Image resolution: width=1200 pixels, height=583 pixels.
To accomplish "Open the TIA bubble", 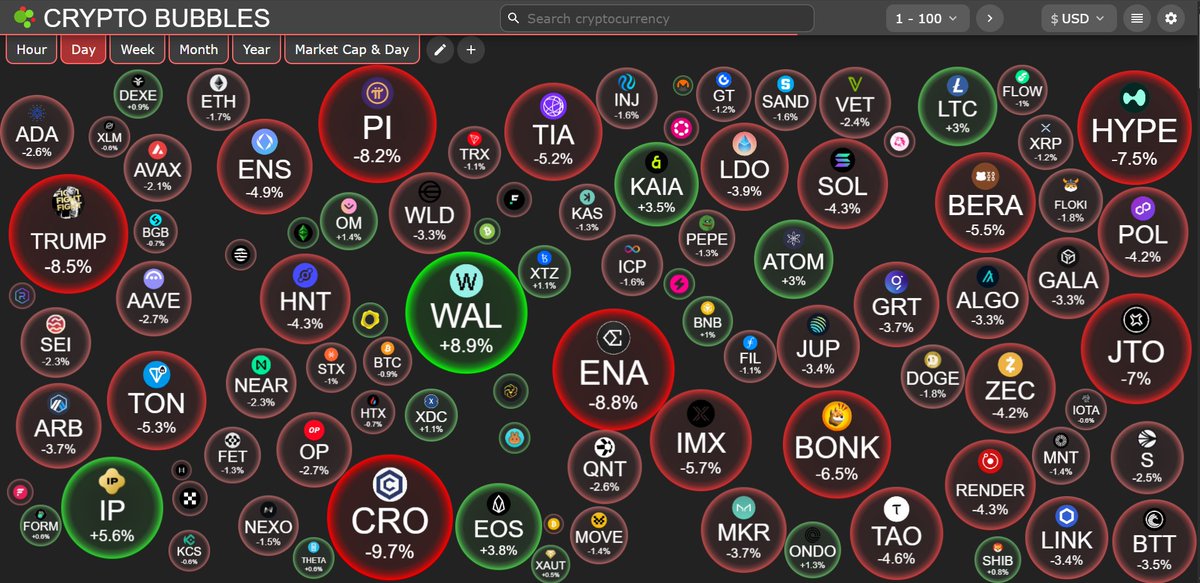I will (553, 134).
